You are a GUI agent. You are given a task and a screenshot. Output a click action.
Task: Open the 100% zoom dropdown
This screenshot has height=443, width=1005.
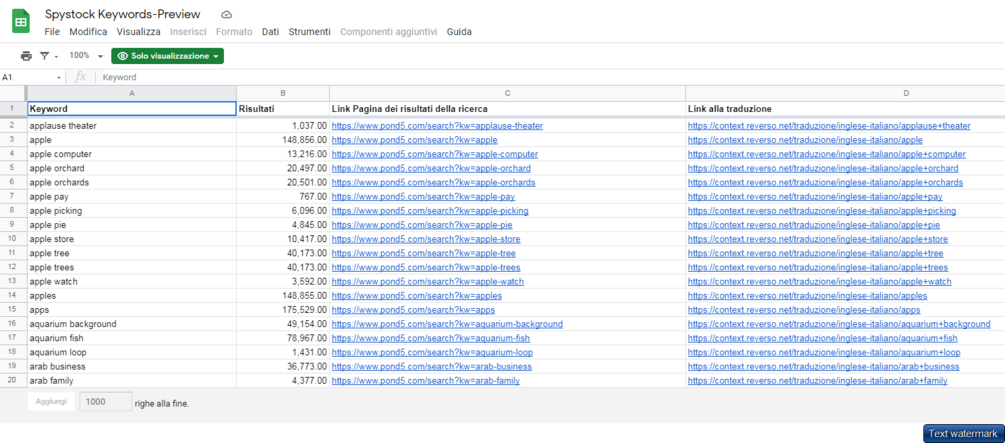tap(86, 56)
